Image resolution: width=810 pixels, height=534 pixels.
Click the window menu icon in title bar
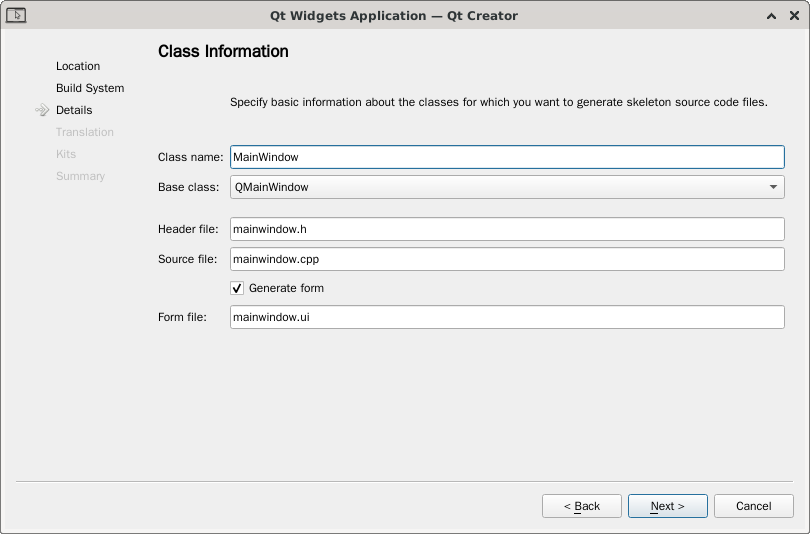pyautogui.click(x=16, y=15)
